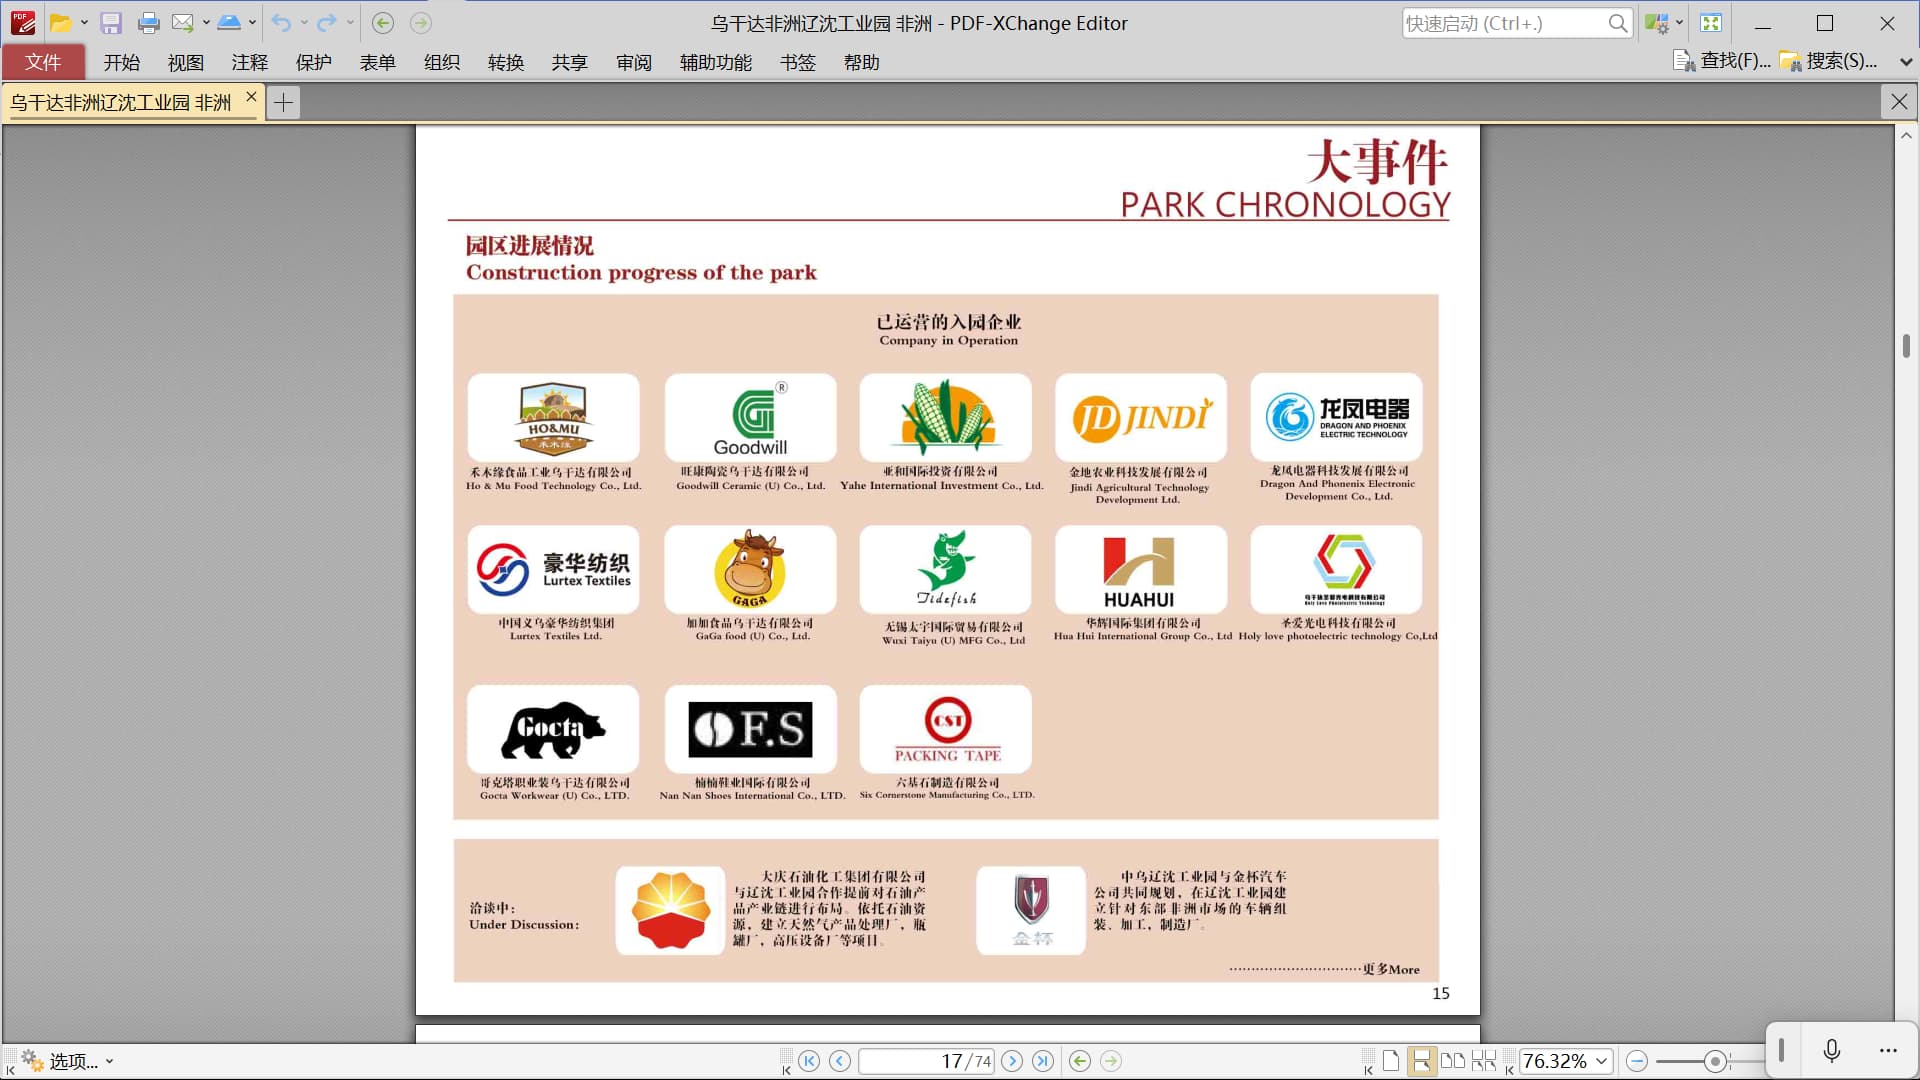This screenshot has width=1920, height=1080.
Task: Click the zoom slider handle
Action: pyautogui.click(x=1715, y=1061)
